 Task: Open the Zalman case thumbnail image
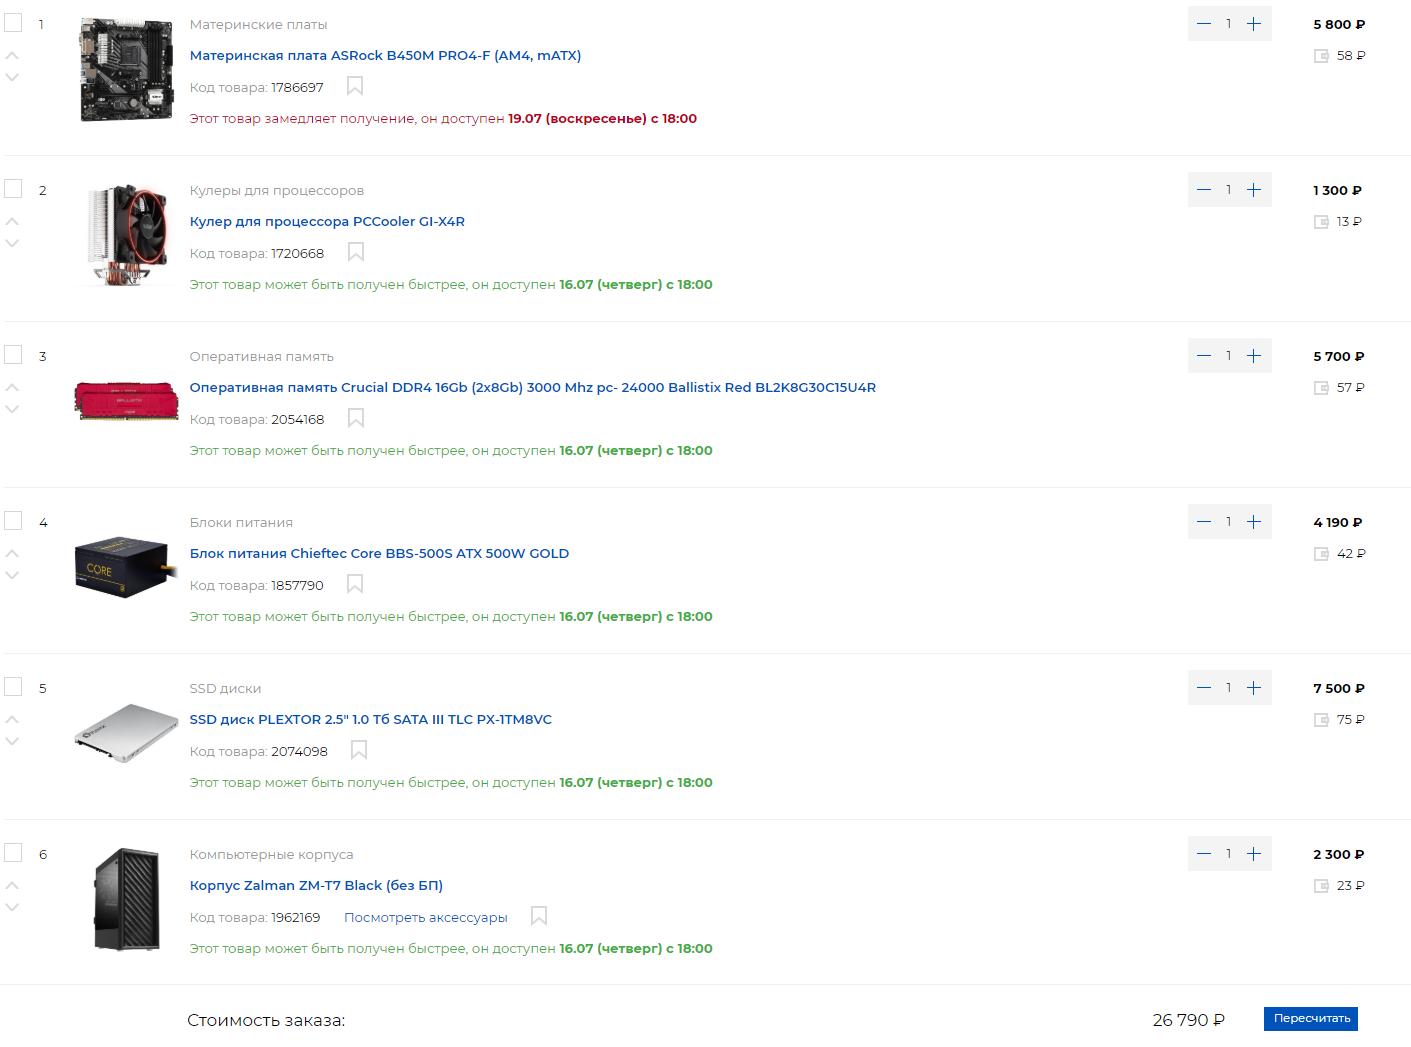pos(126,898)
